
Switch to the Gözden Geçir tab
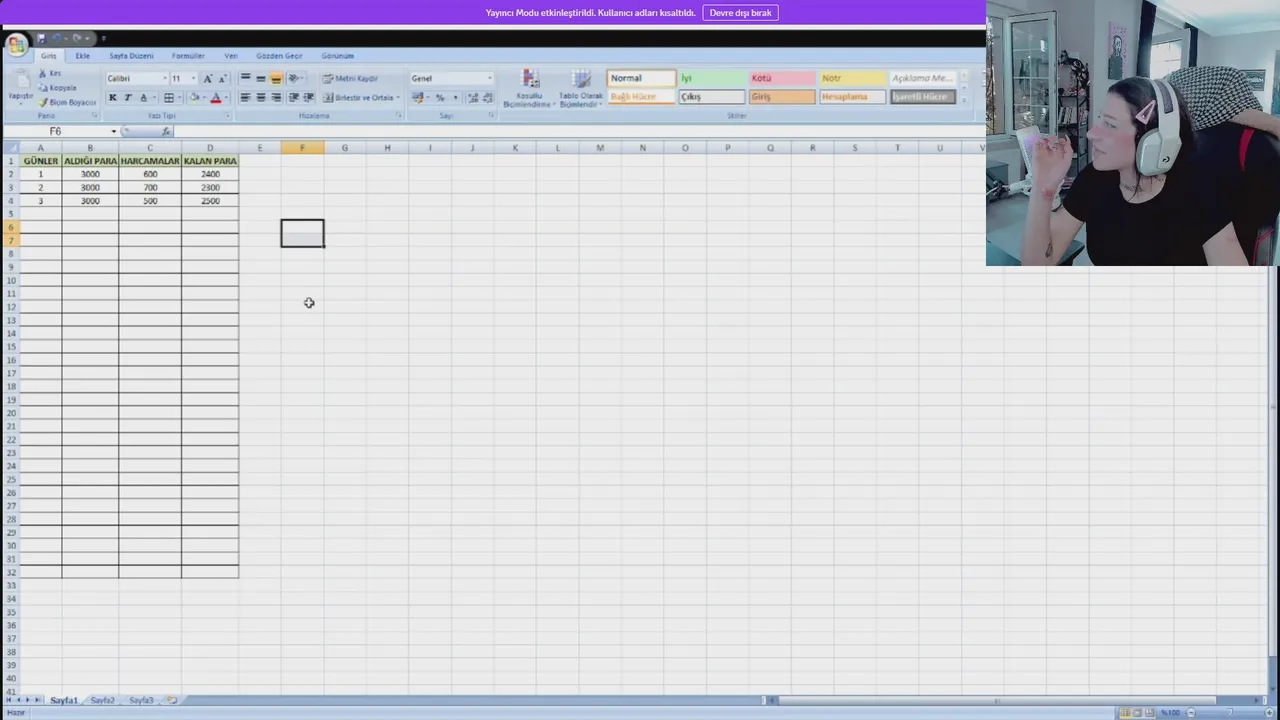pos(279,56)
